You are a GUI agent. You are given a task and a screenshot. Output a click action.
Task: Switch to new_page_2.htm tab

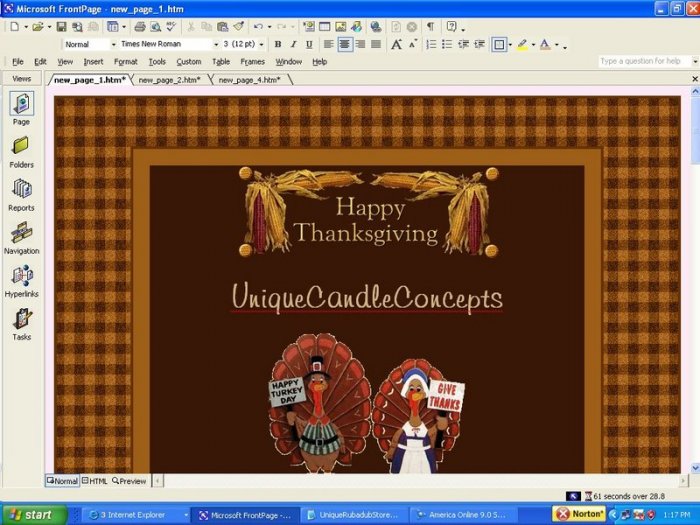coord(169,80)
